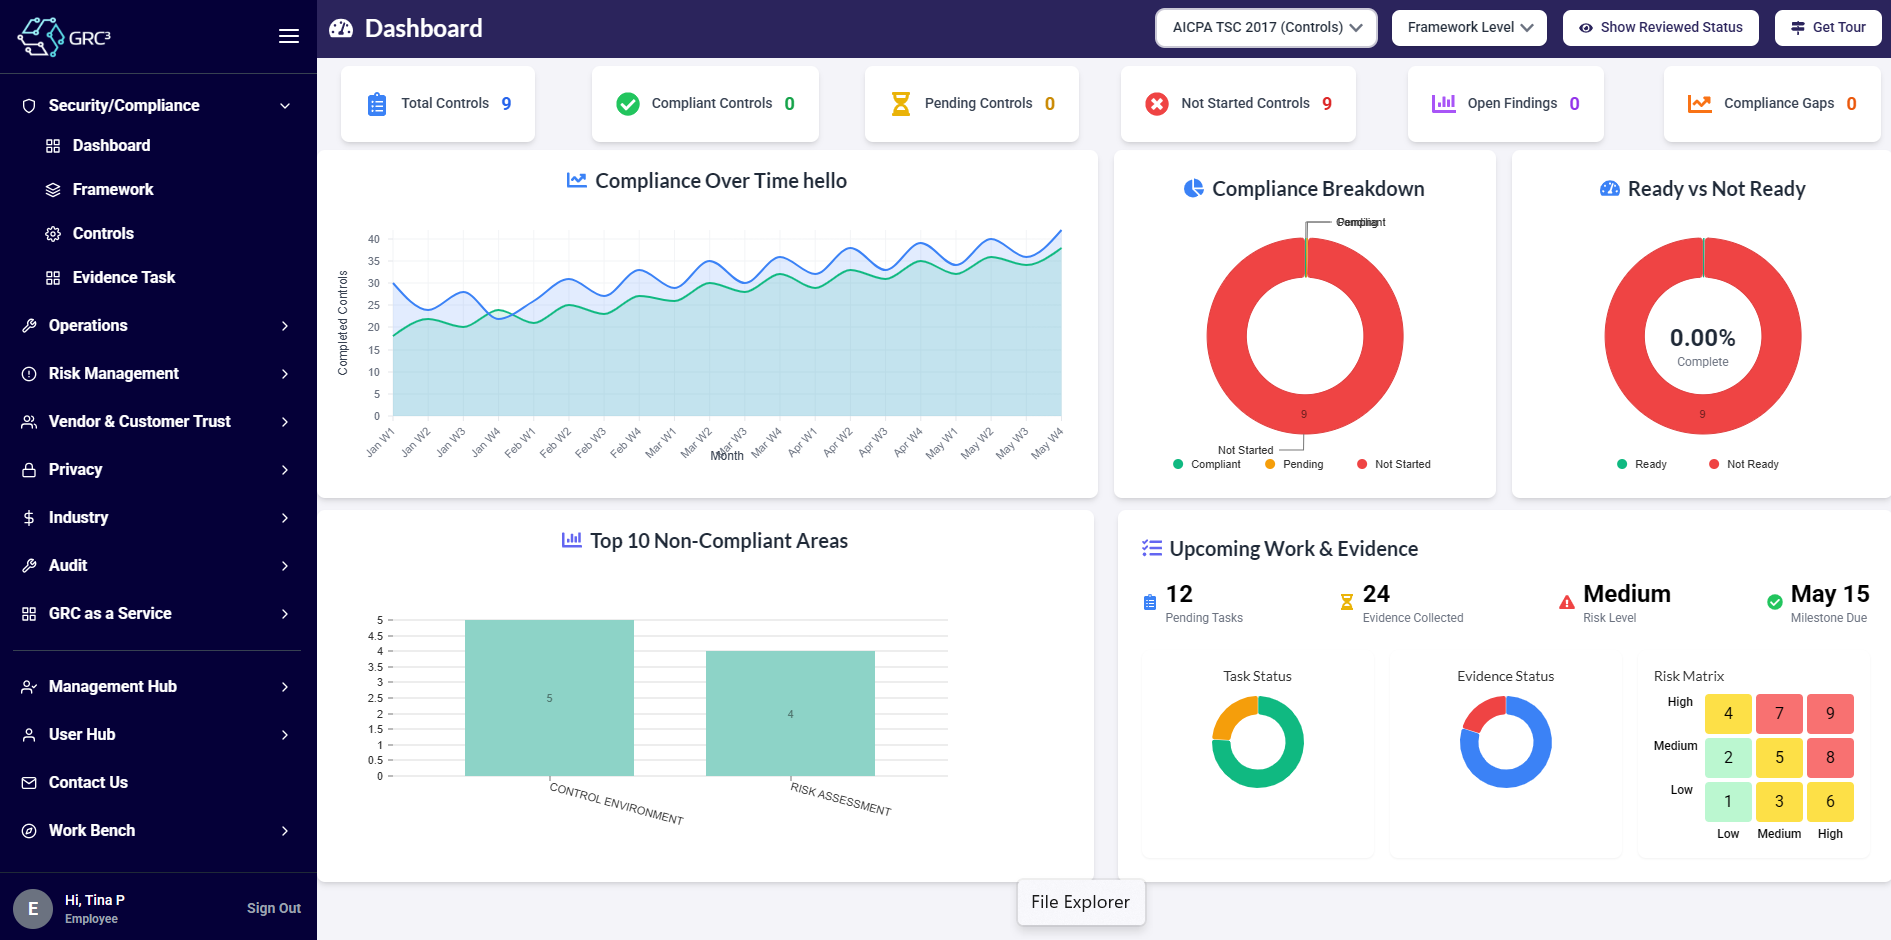1891x940 pixels.
Task: Select the Controls gear icon in sidebar
Action: [x=53, y=233]
